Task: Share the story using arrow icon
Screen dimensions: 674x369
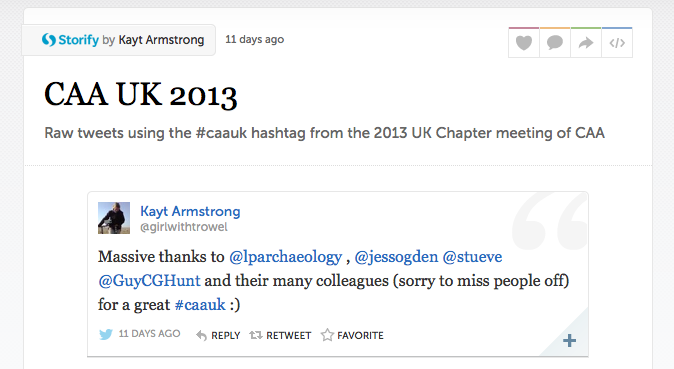Action: pyautogui.click(x=585, y=43)
